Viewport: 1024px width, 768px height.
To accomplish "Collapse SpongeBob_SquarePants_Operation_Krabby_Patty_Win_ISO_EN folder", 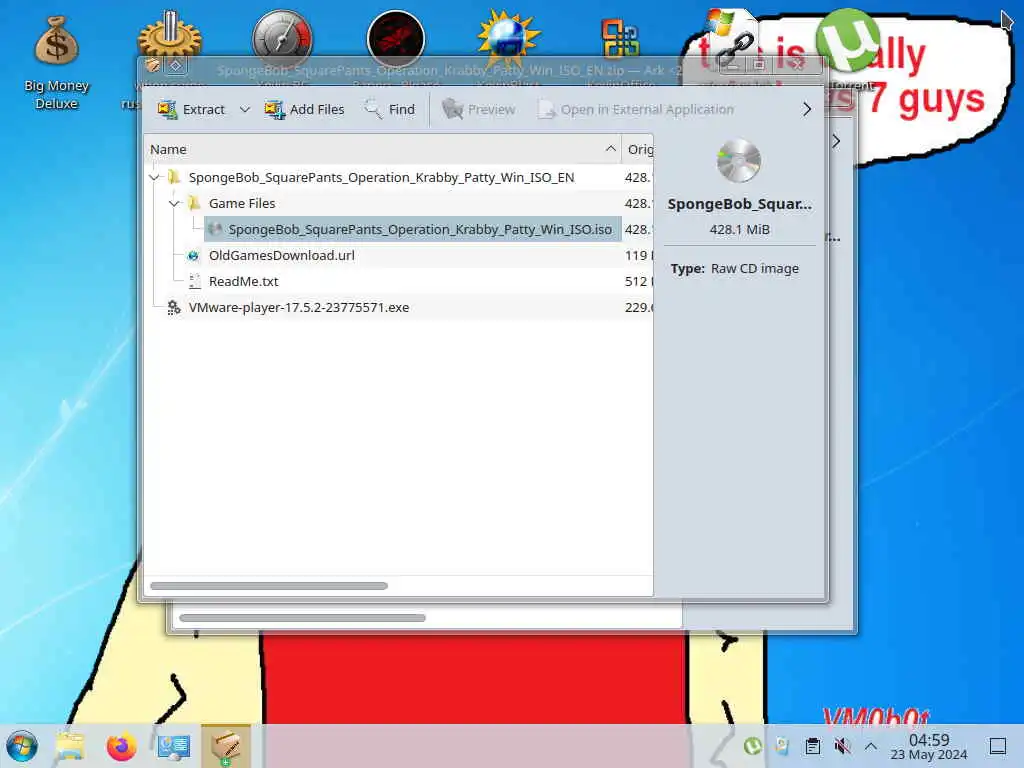I will 154,177.
